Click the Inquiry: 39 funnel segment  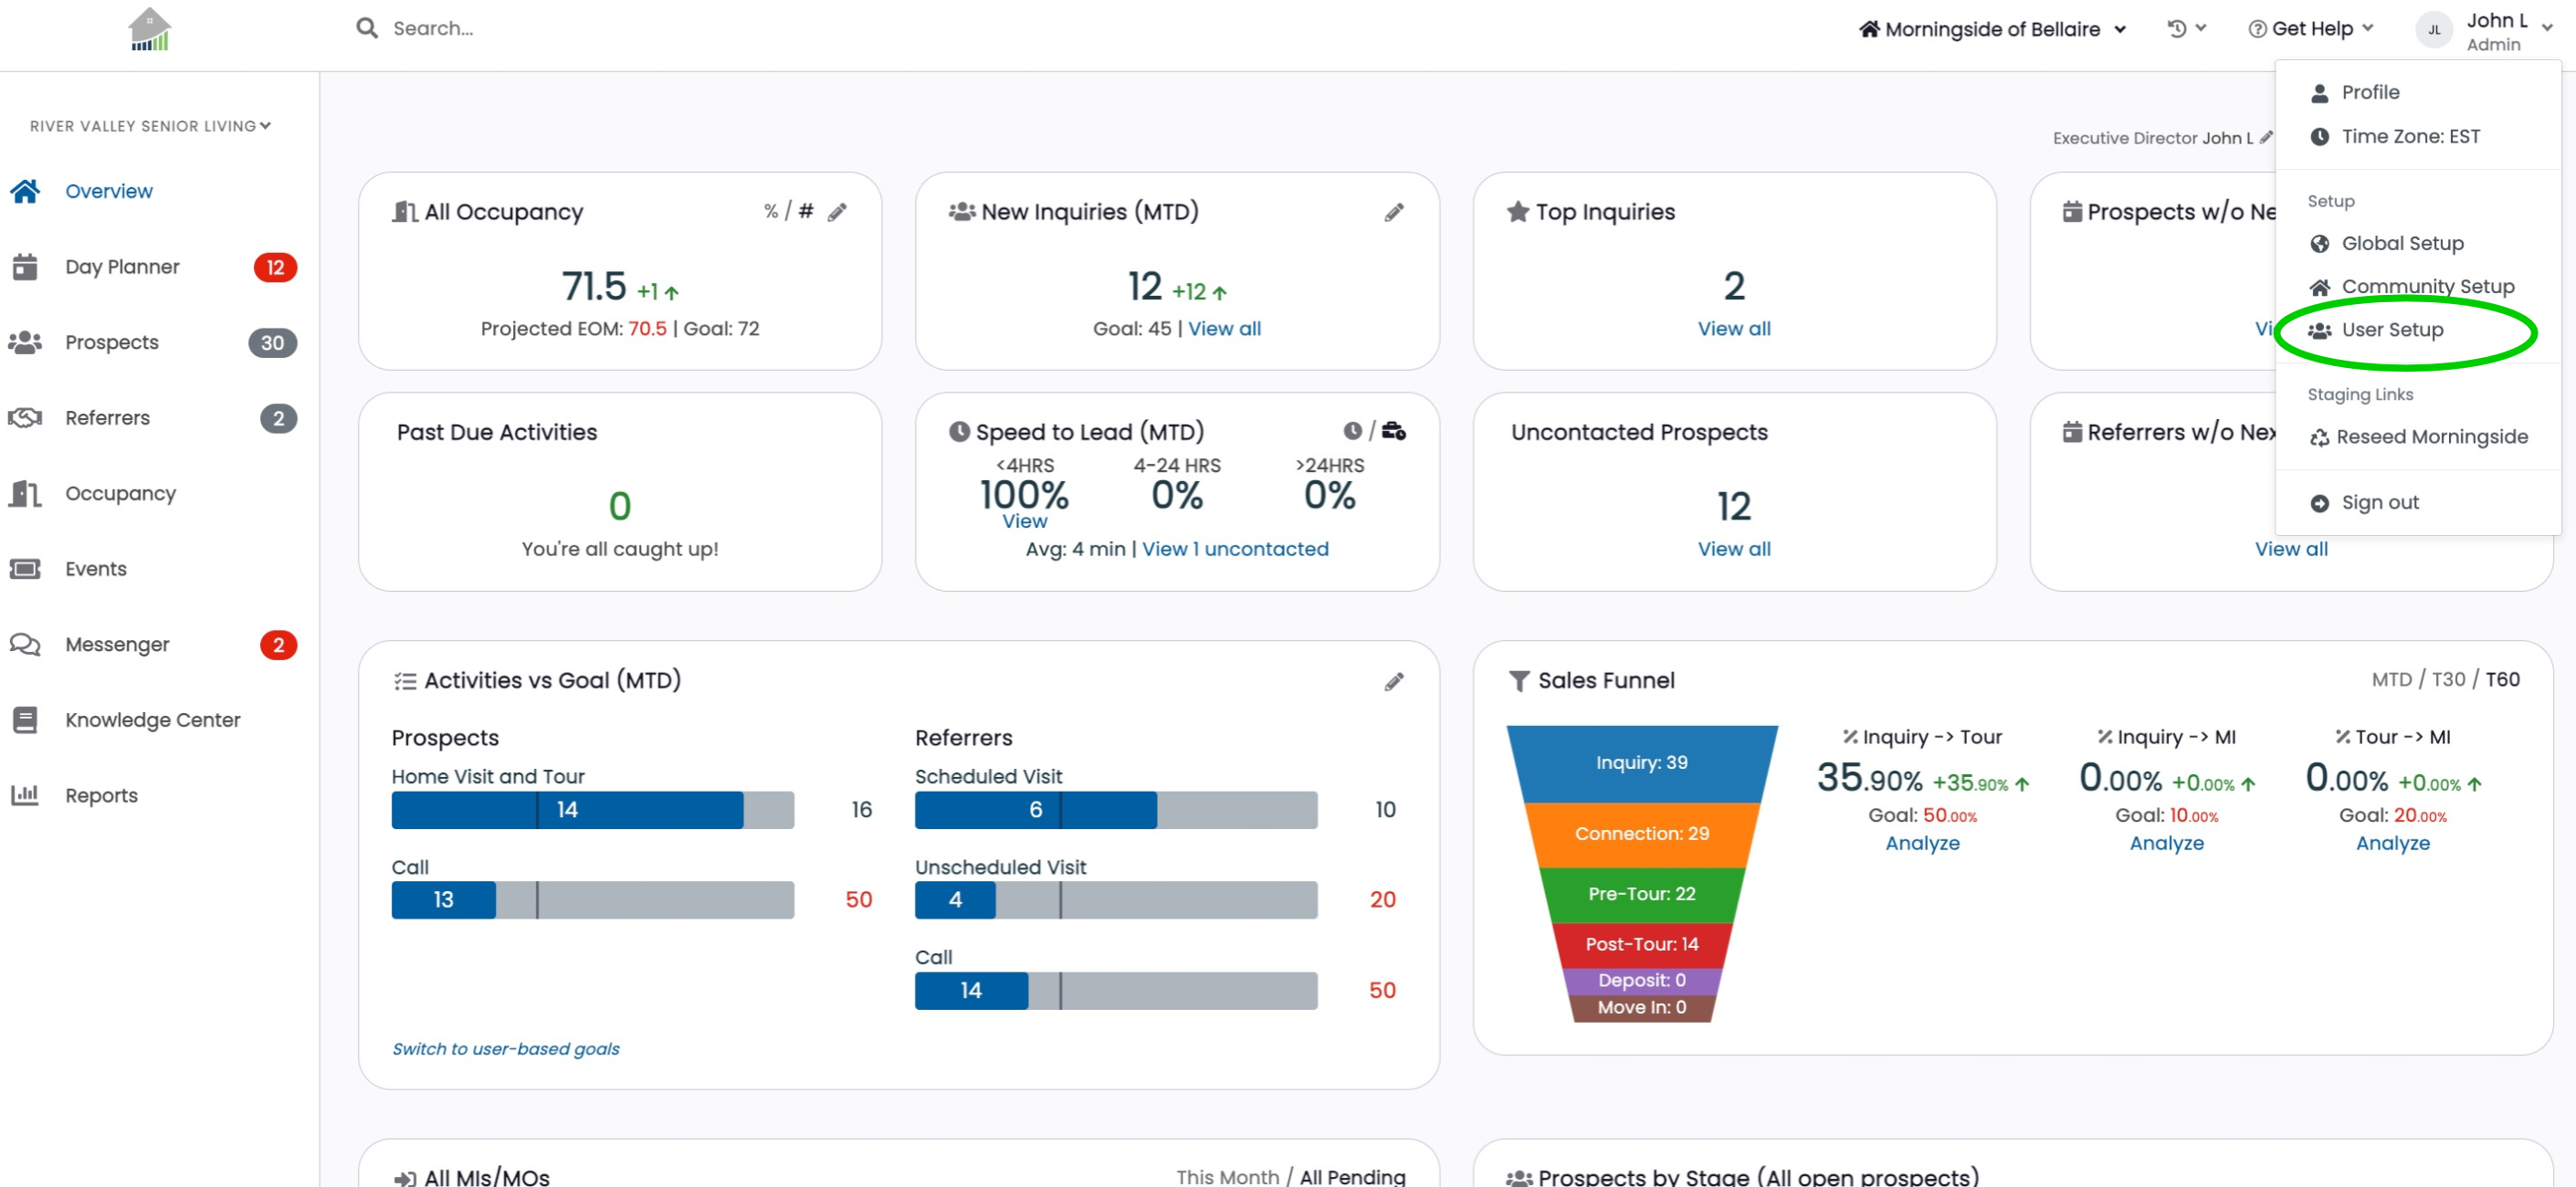[1642, 763]
